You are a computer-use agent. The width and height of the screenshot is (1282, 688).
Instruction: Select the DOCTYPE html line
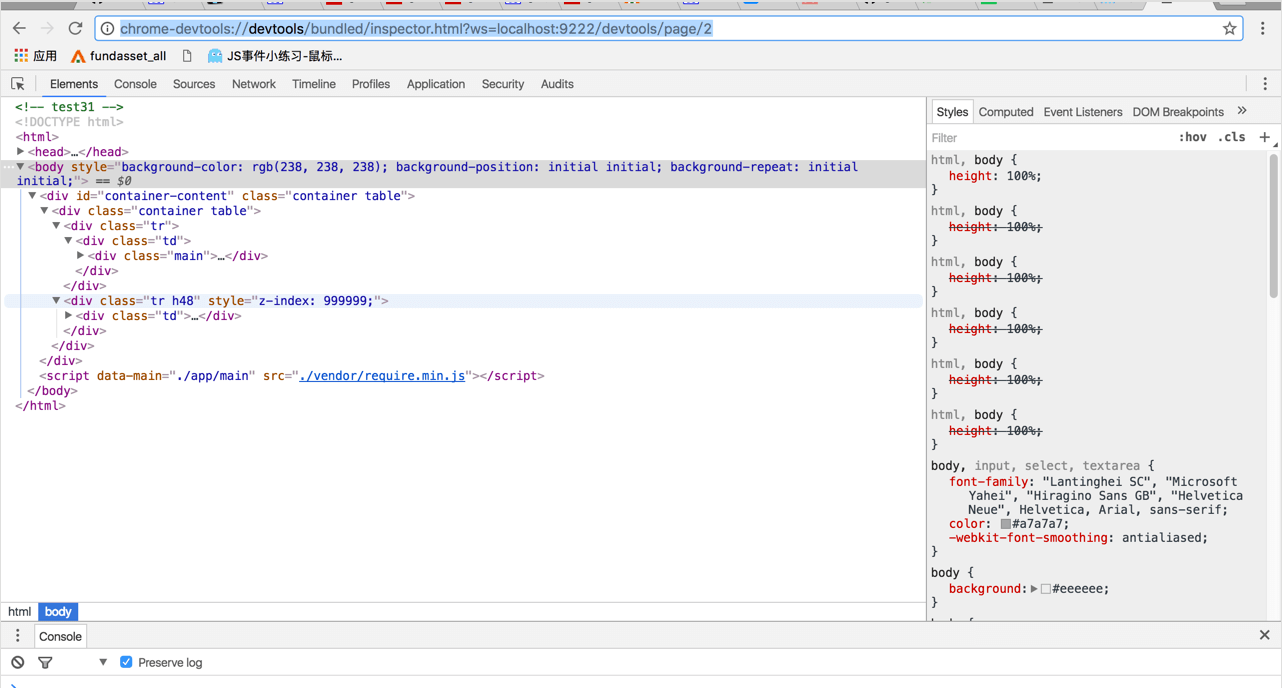(69, 122)
